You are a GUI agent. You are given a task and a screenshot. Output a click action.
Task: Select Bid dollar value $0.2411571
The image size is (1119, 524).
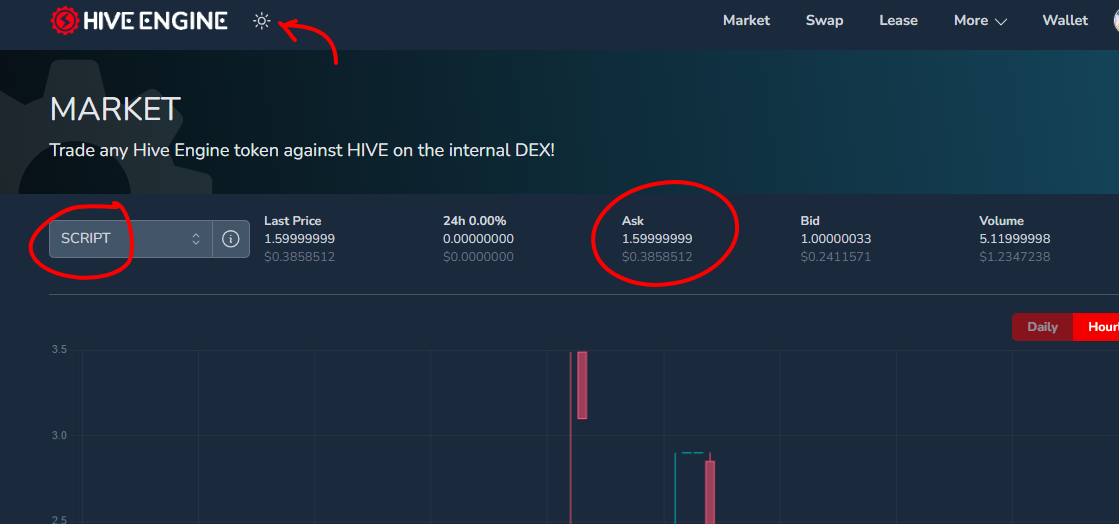click(x=836, y=256)
